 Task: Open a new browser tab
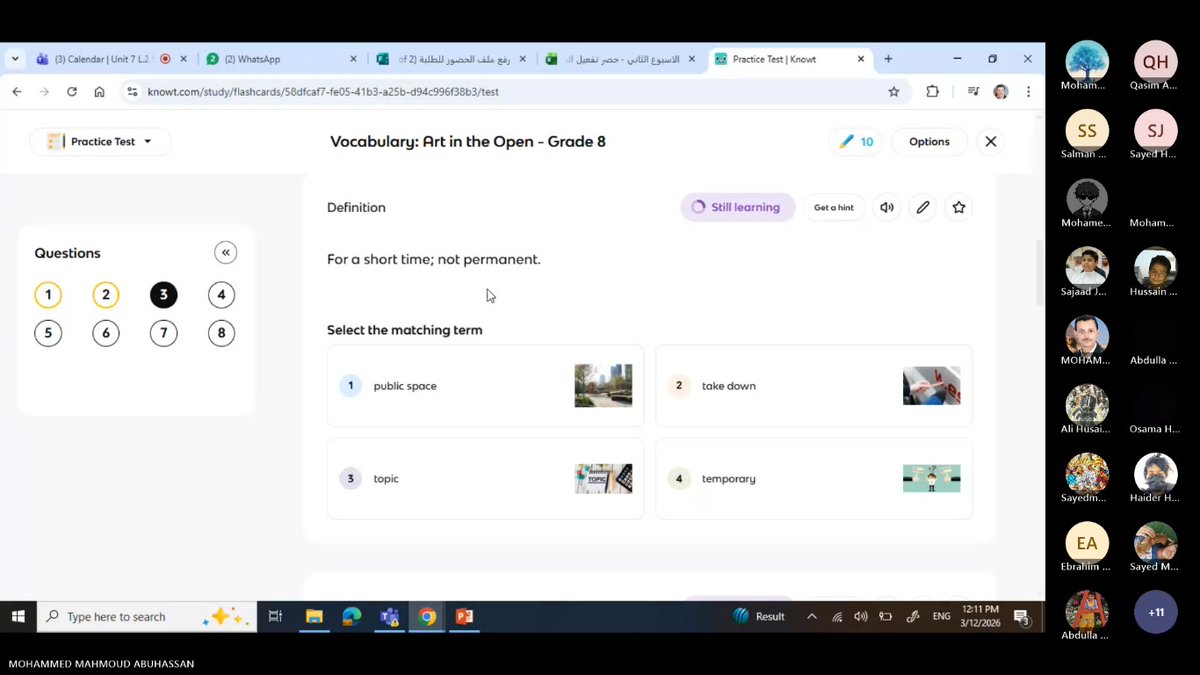pos(888,59)
